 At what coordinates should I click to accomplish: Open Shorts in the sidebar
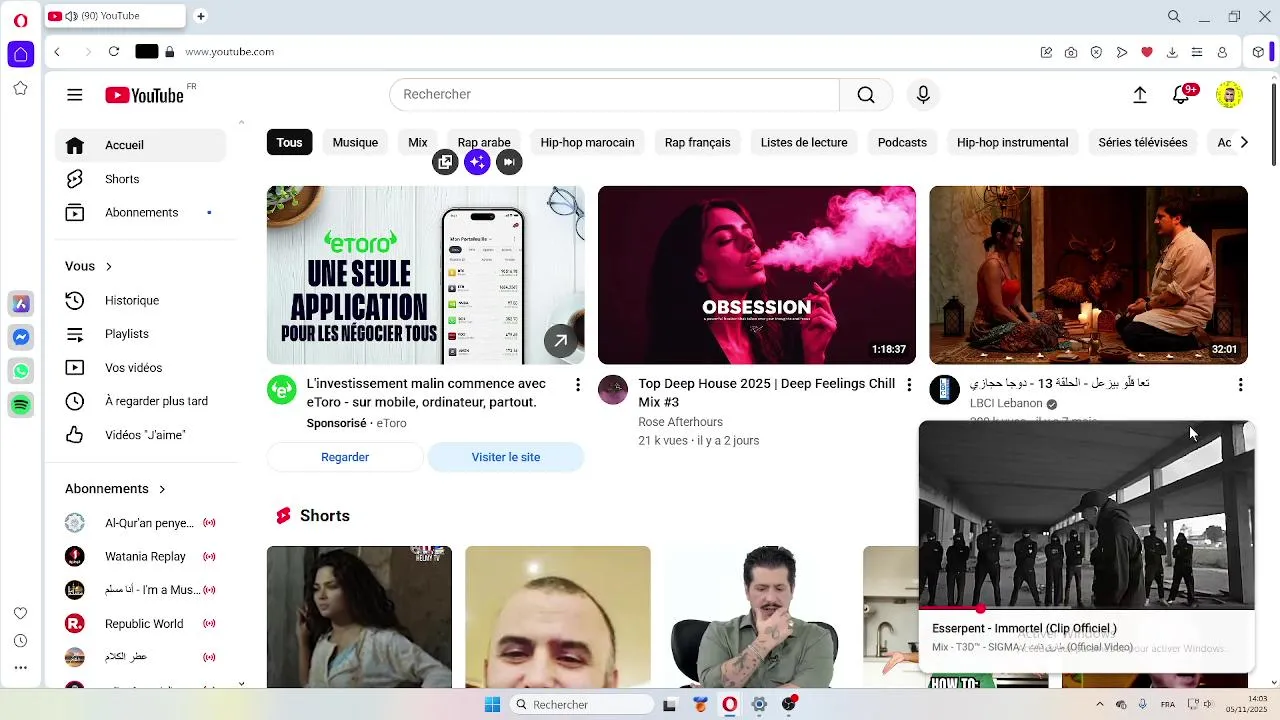(x=140, y=179)
